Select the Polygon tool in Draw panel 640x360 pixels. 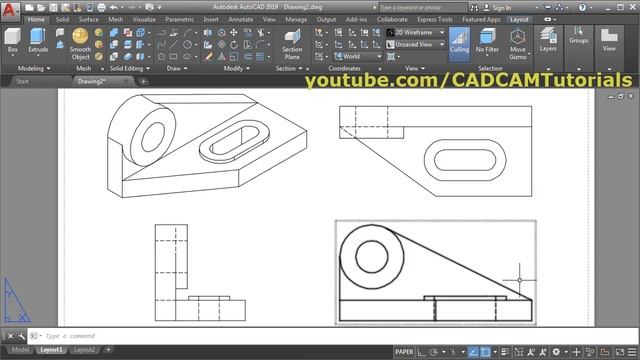point(161,56)
